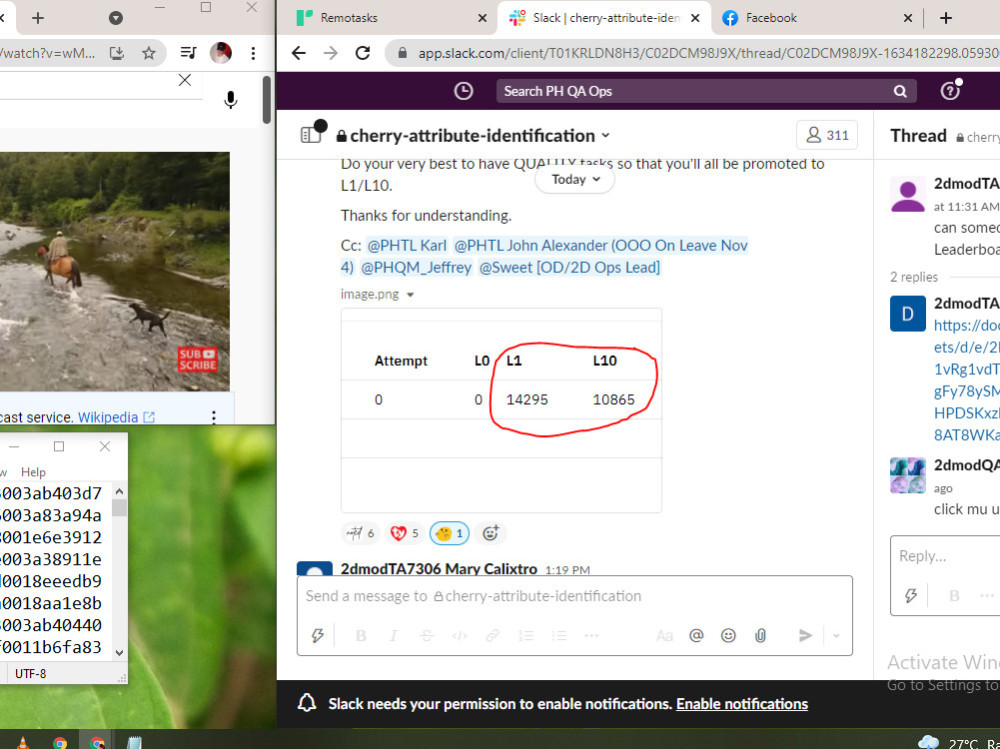Toggle italic formatting in channel composer
Viewport: 1000px width, 749px height.
tap(393, 635)
